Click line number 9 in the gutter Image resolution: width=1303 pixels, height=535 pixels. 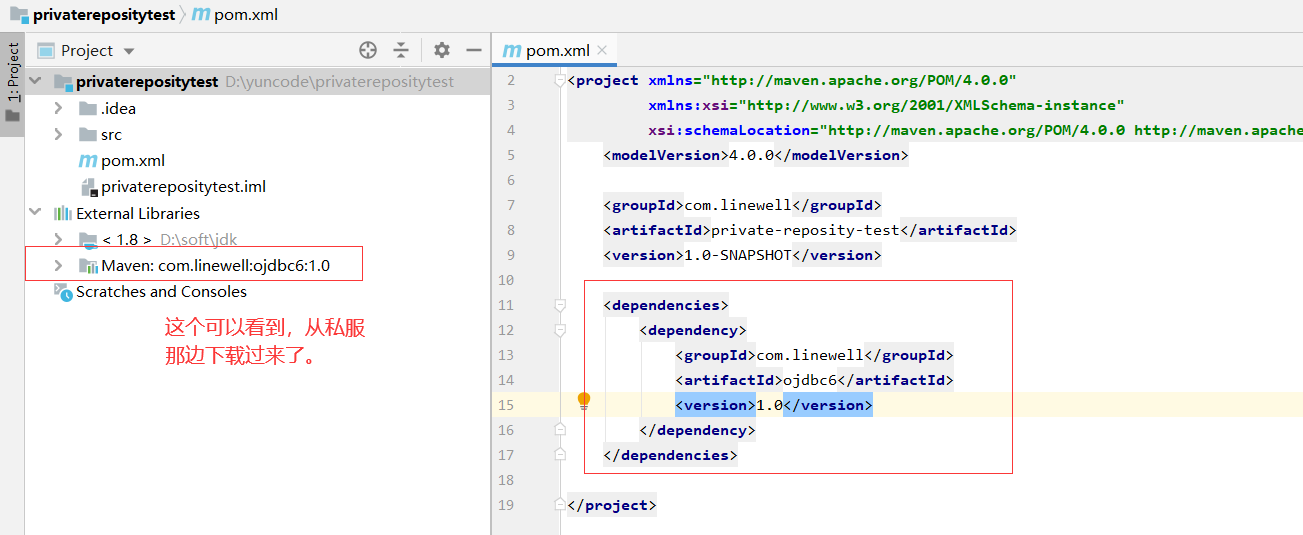[511, 255]
